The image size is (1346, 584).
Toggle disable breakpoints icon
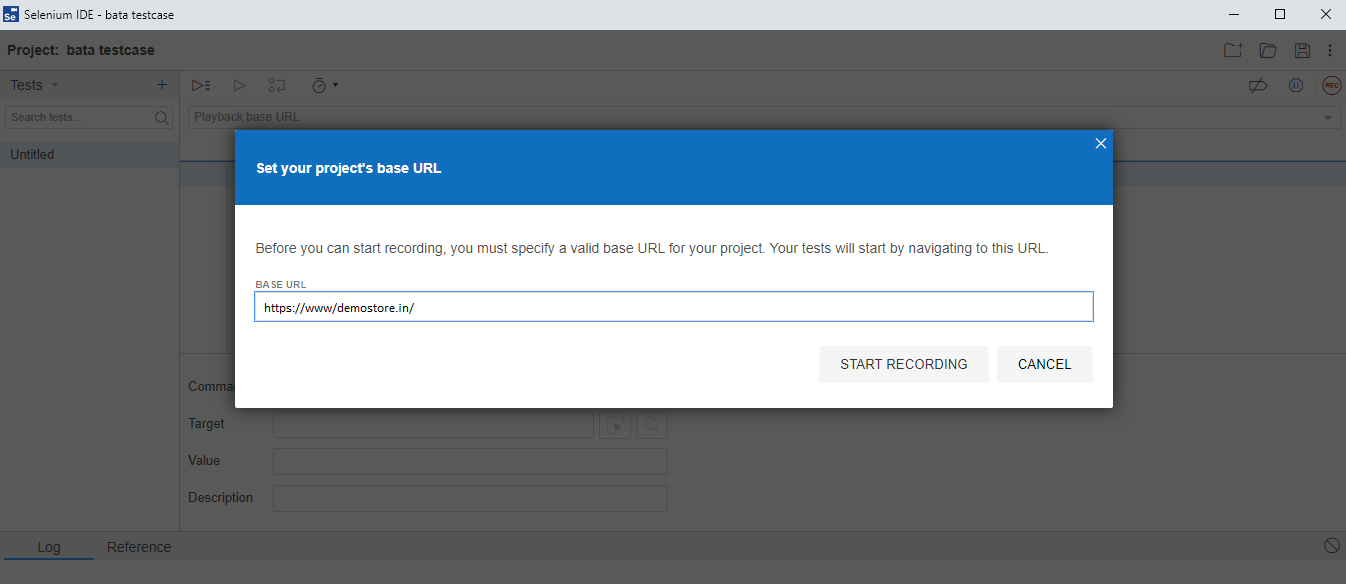click(1258, 86)
